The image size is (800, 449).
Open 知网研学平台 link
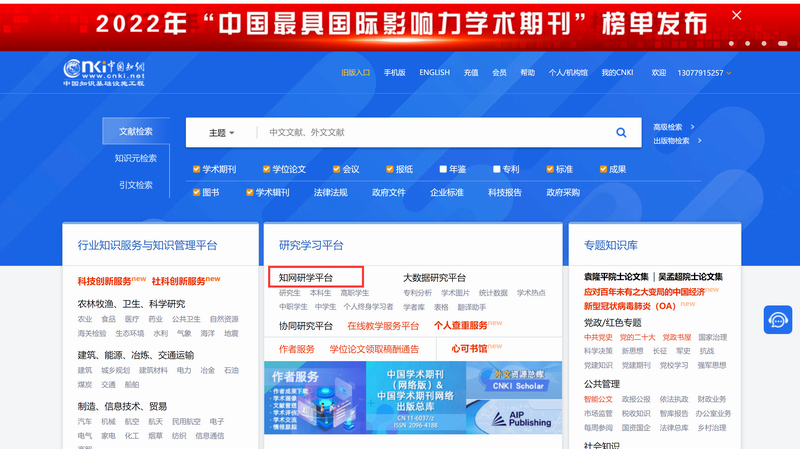[306, 278]
